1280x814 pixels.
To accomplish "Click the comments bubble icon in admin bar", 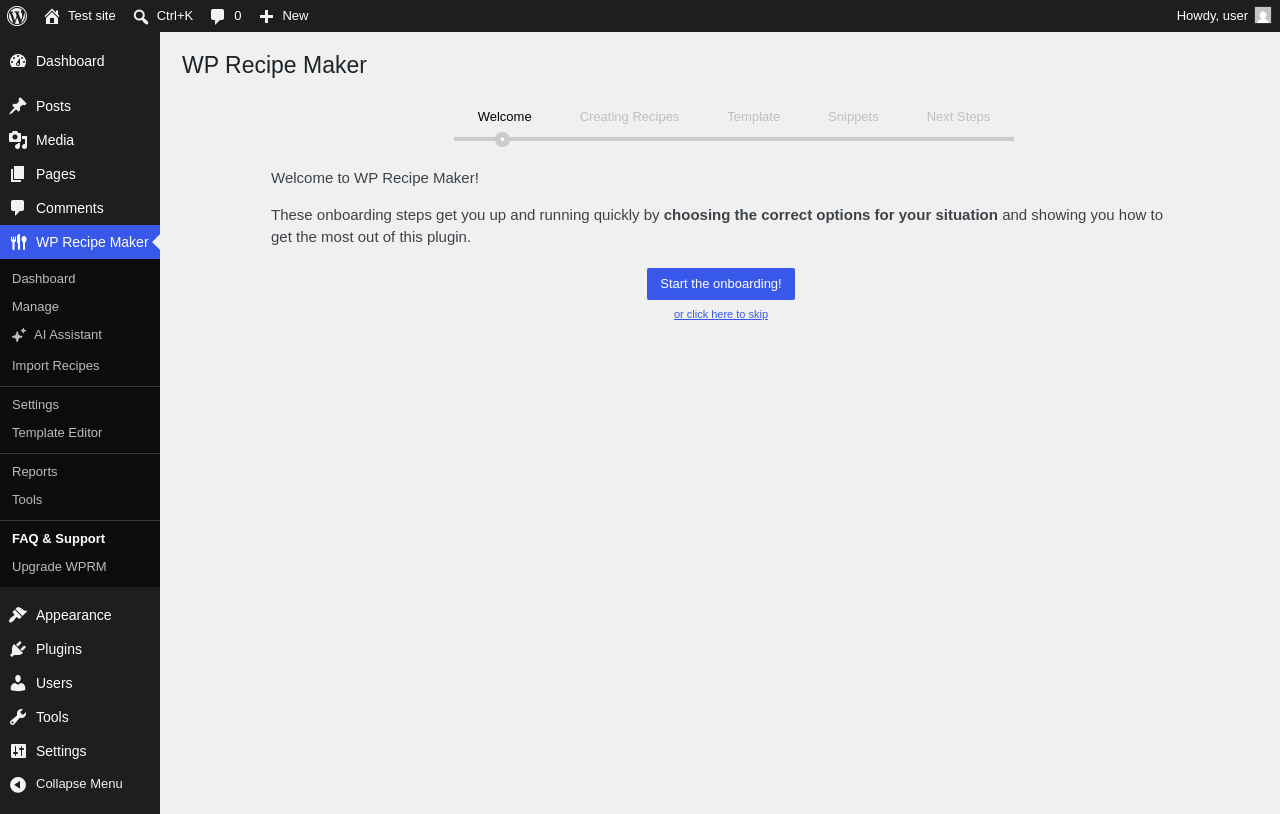I will click(x=218, y=16).
